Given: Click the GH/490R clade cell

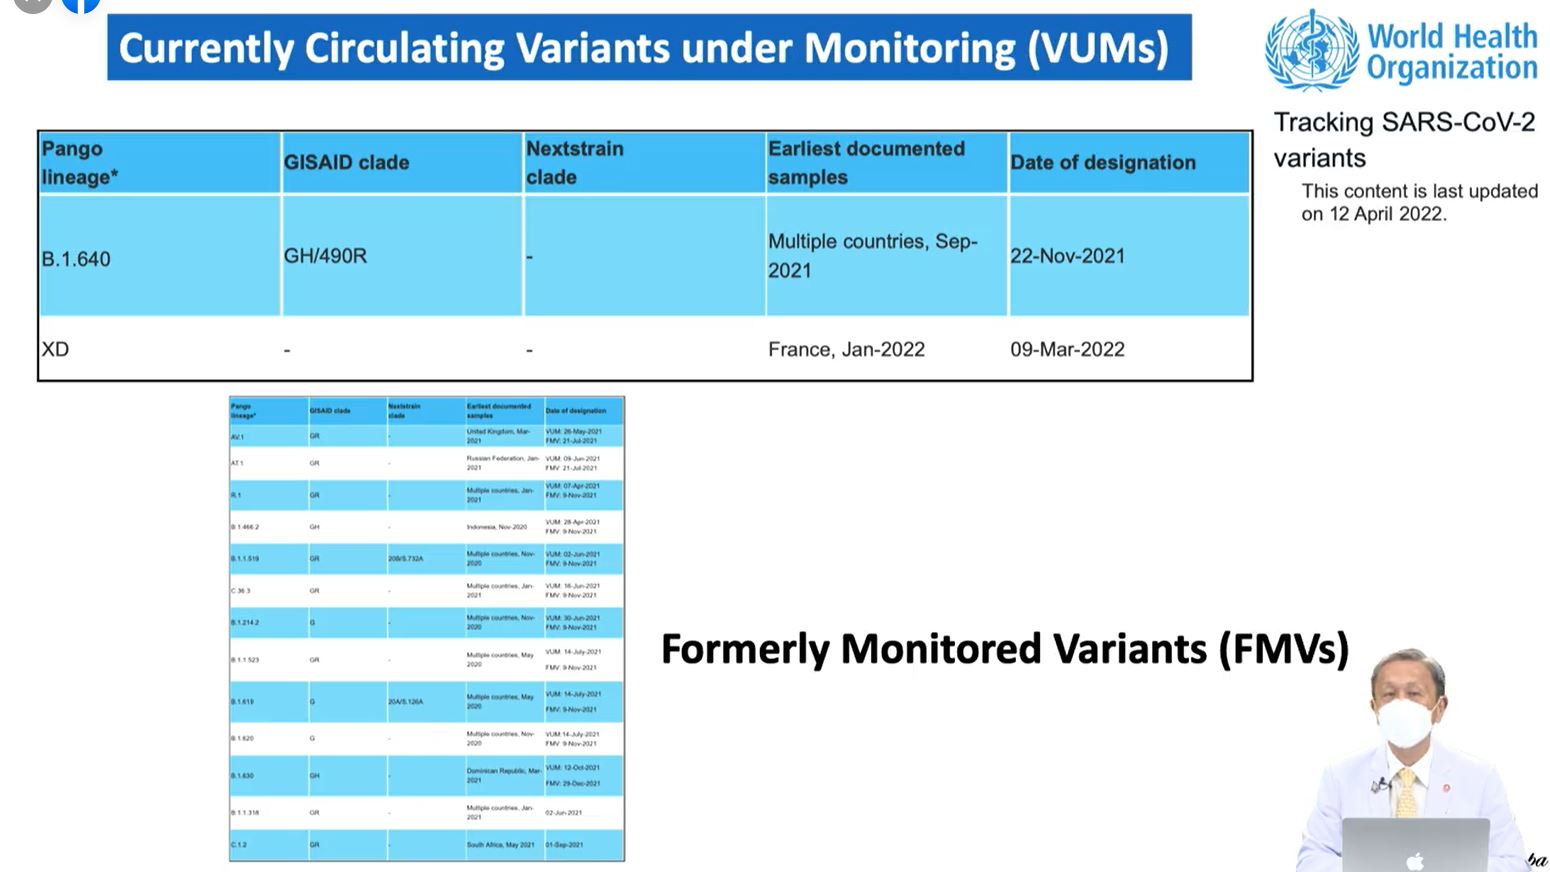Looking at the screenshot, I should 325,256.
